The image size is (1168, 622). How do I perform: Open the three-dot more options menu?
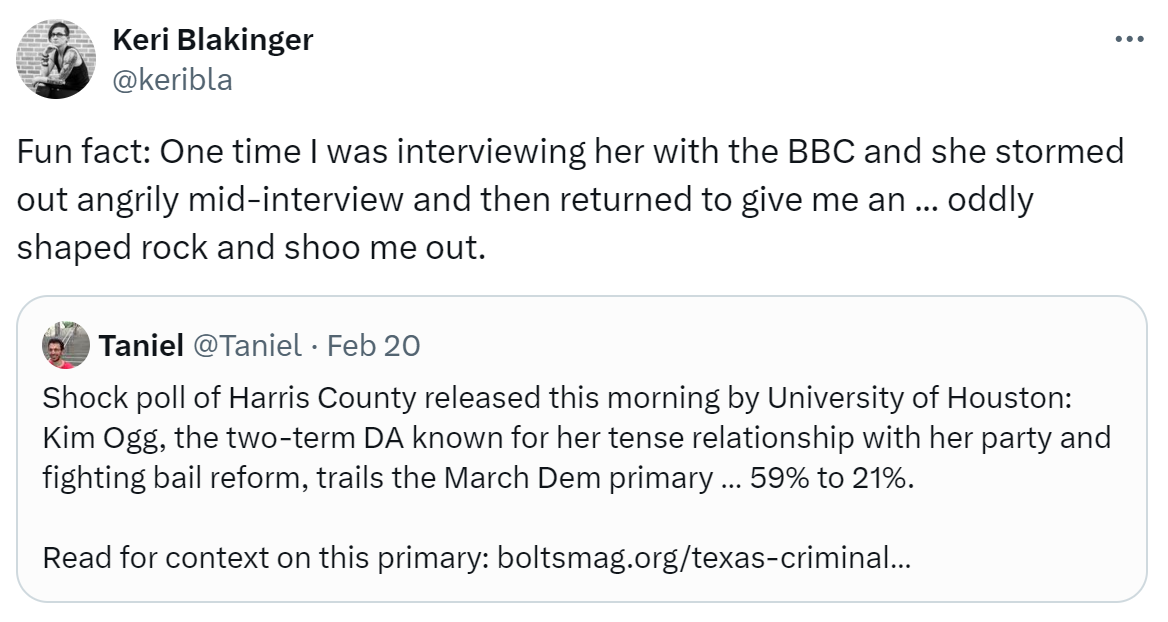point(1128,40)
